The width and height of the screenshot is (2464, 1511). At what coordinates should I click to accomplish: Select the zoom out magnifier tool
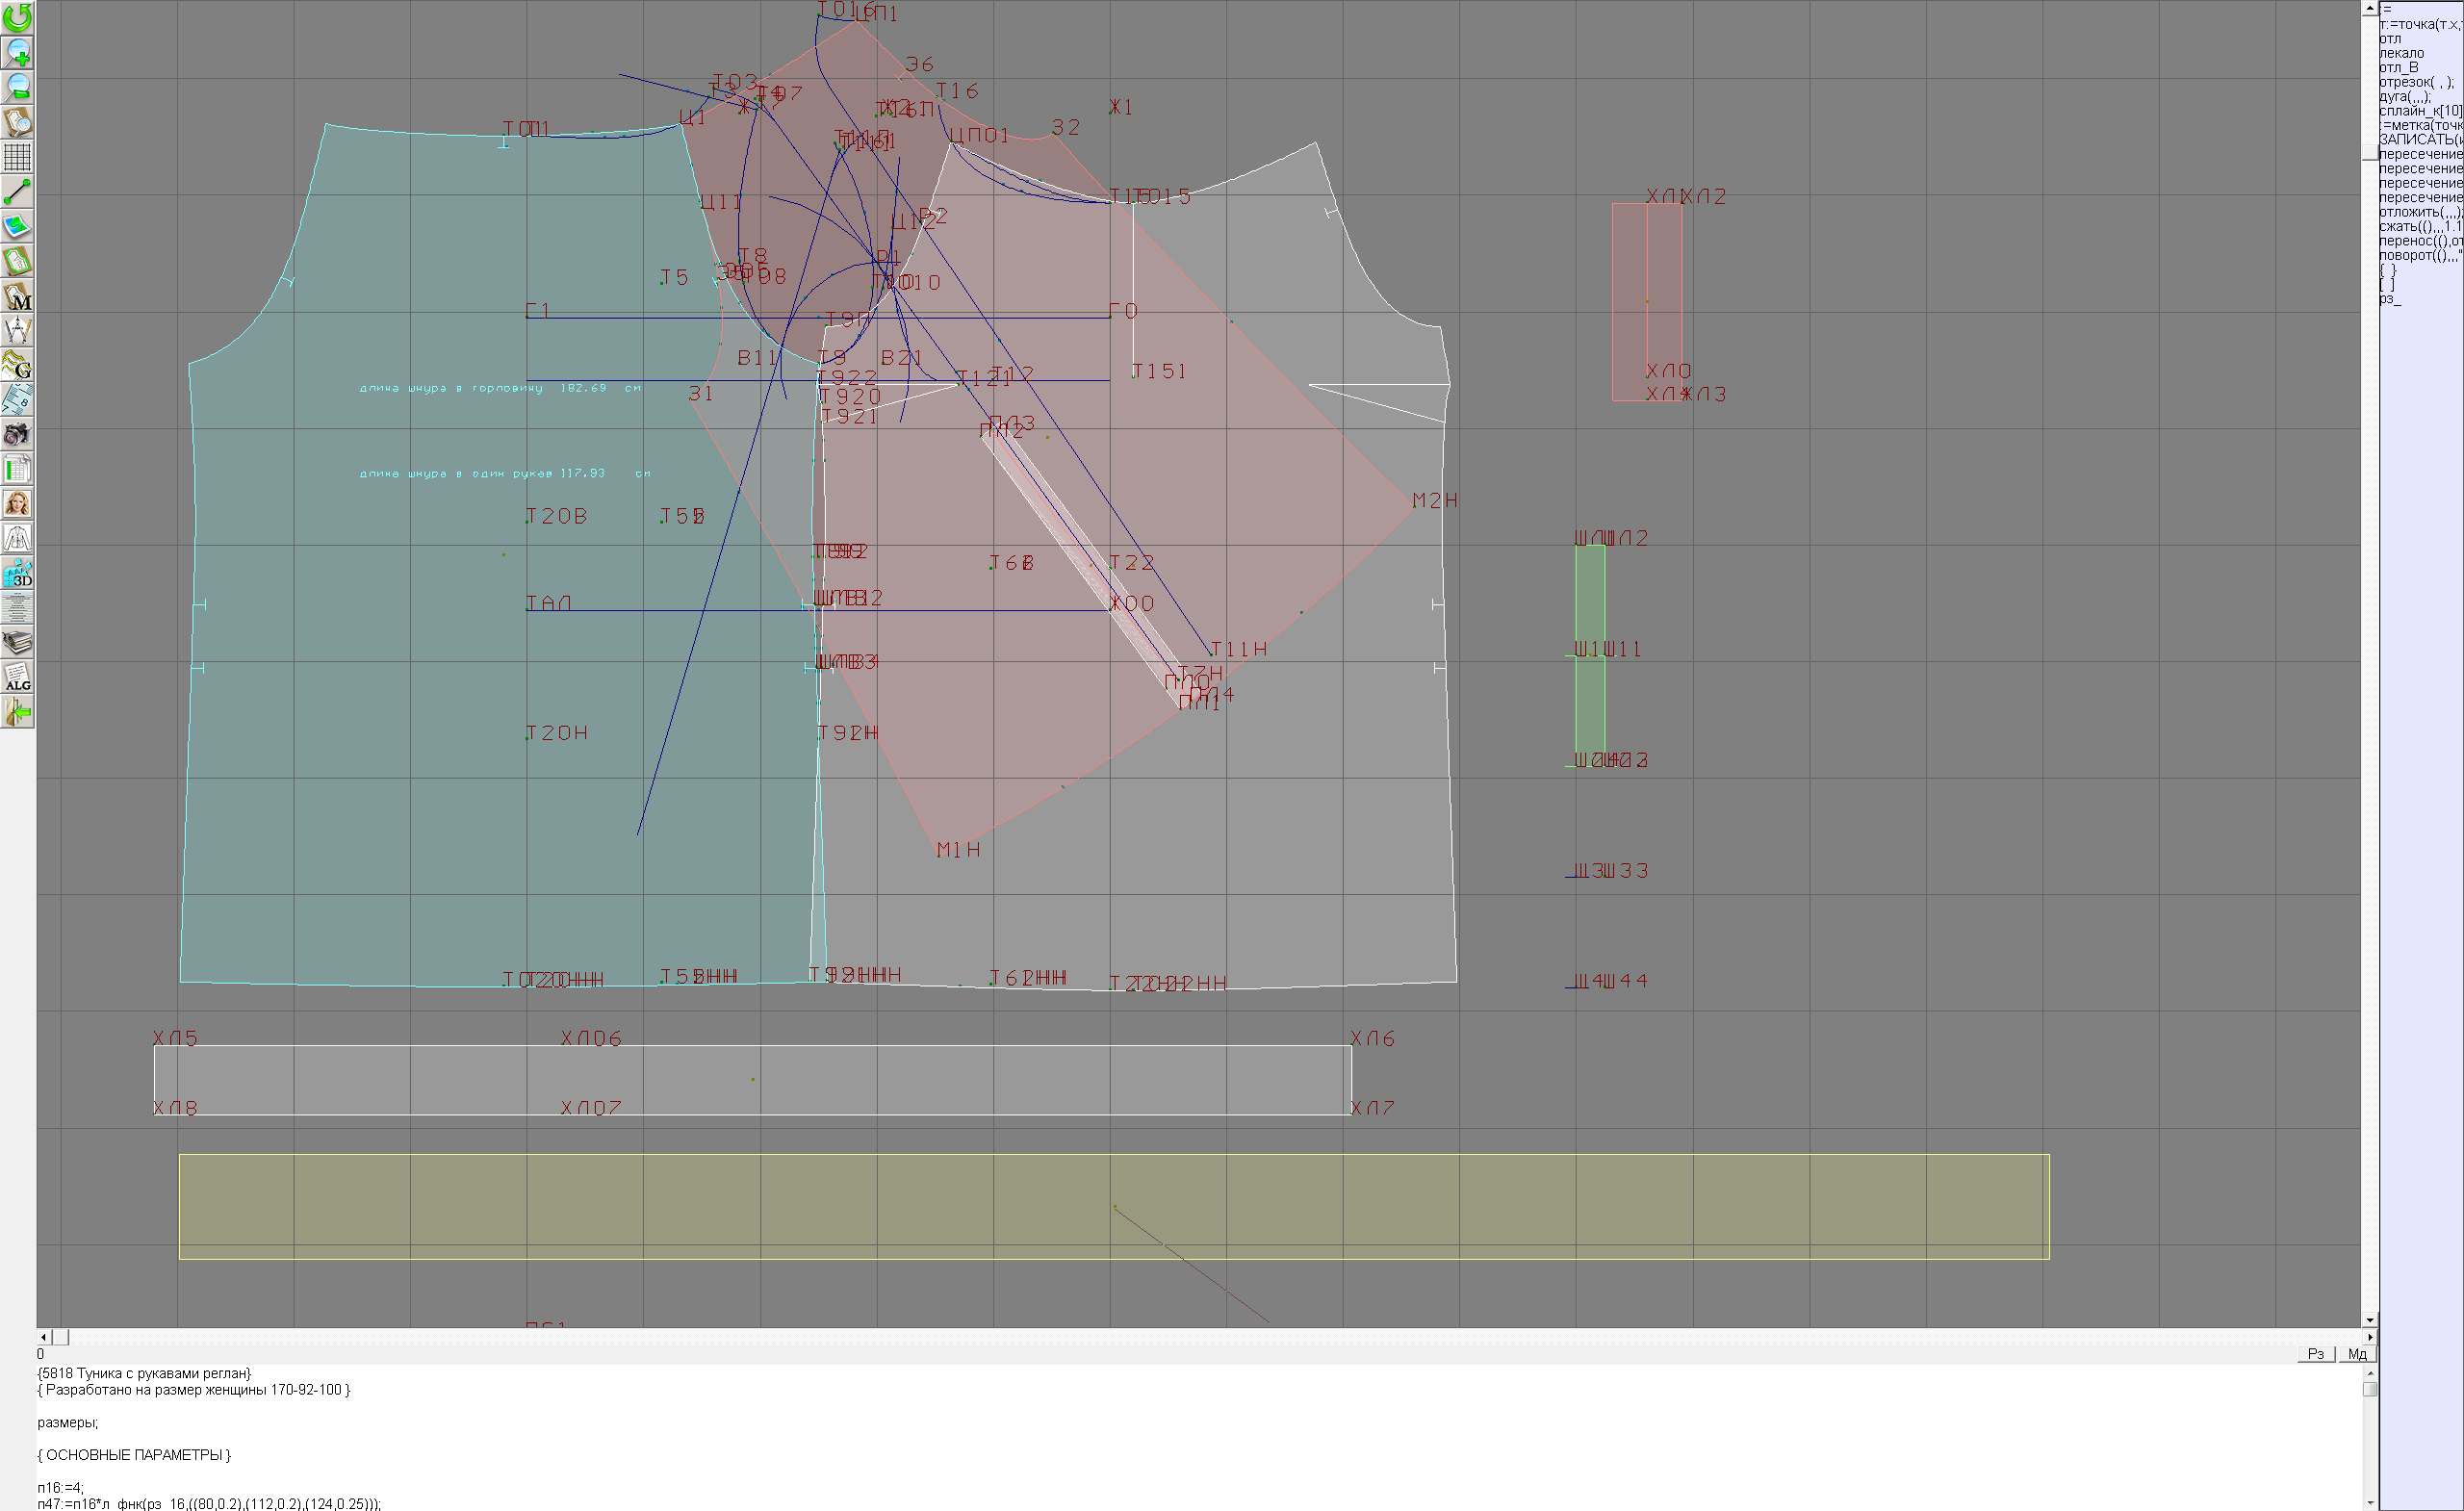[17, 87]
